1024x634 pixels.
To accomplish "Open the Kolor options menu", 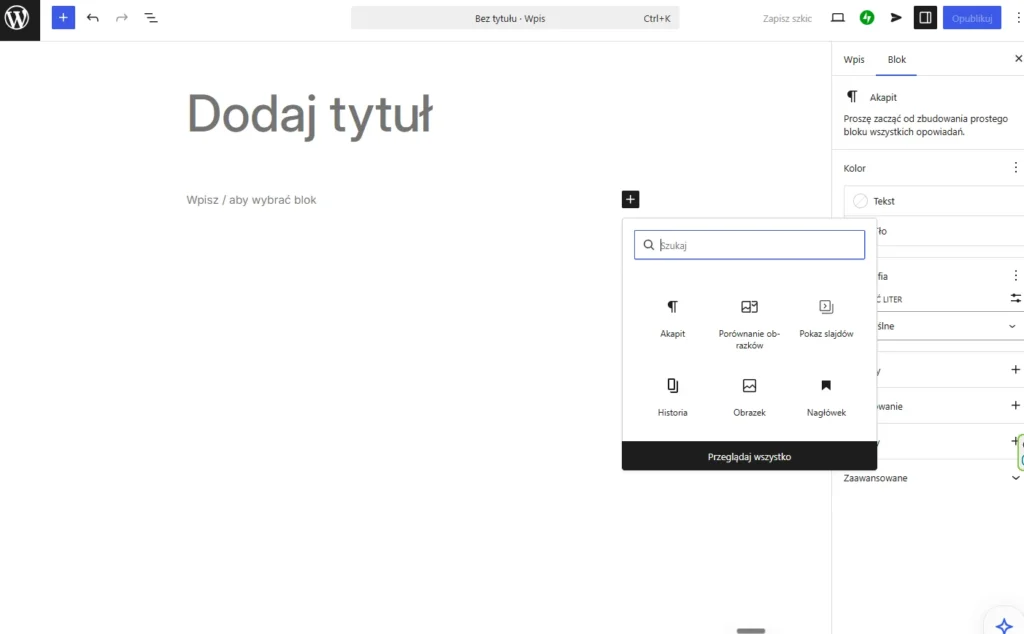I will pyautogui.click(x=1016, y=168).
